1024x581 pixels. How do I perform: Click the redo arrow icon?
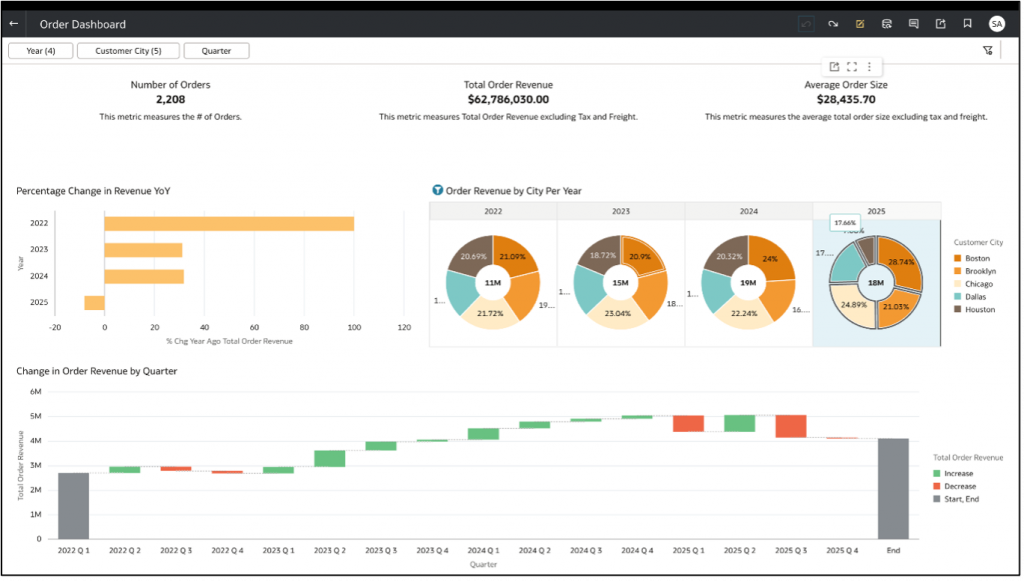pyautogui.click(x=833, y=24)
